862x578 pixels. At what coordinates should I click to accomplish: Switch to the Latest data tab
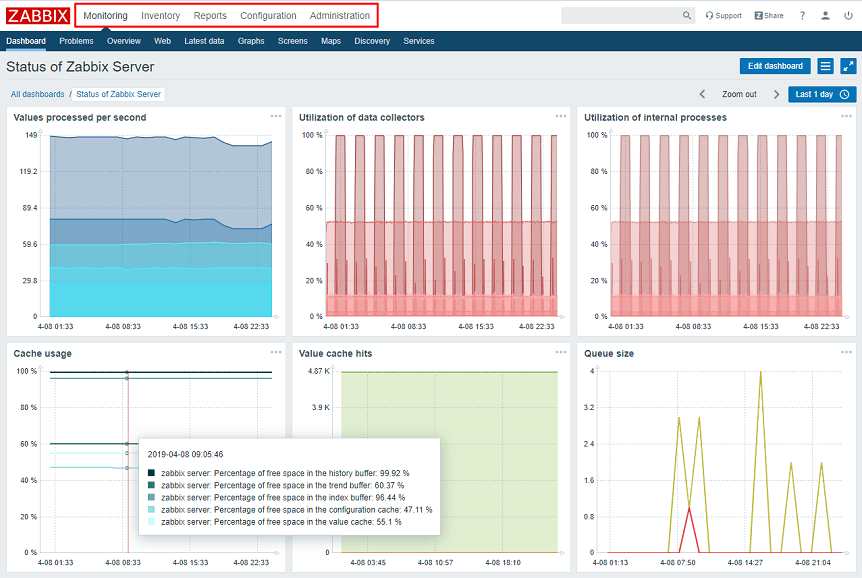coord(204,41)
